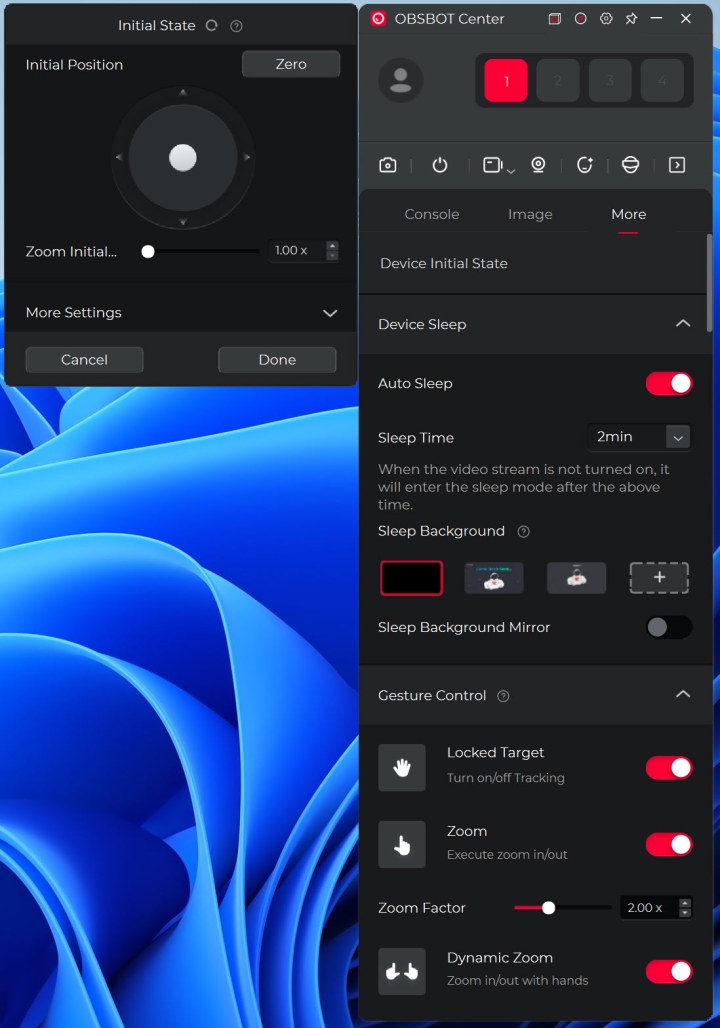Open settings via the gear icon
This screenshot has height=1028, width=720.
pyautogui.click(x=606, y=19)
